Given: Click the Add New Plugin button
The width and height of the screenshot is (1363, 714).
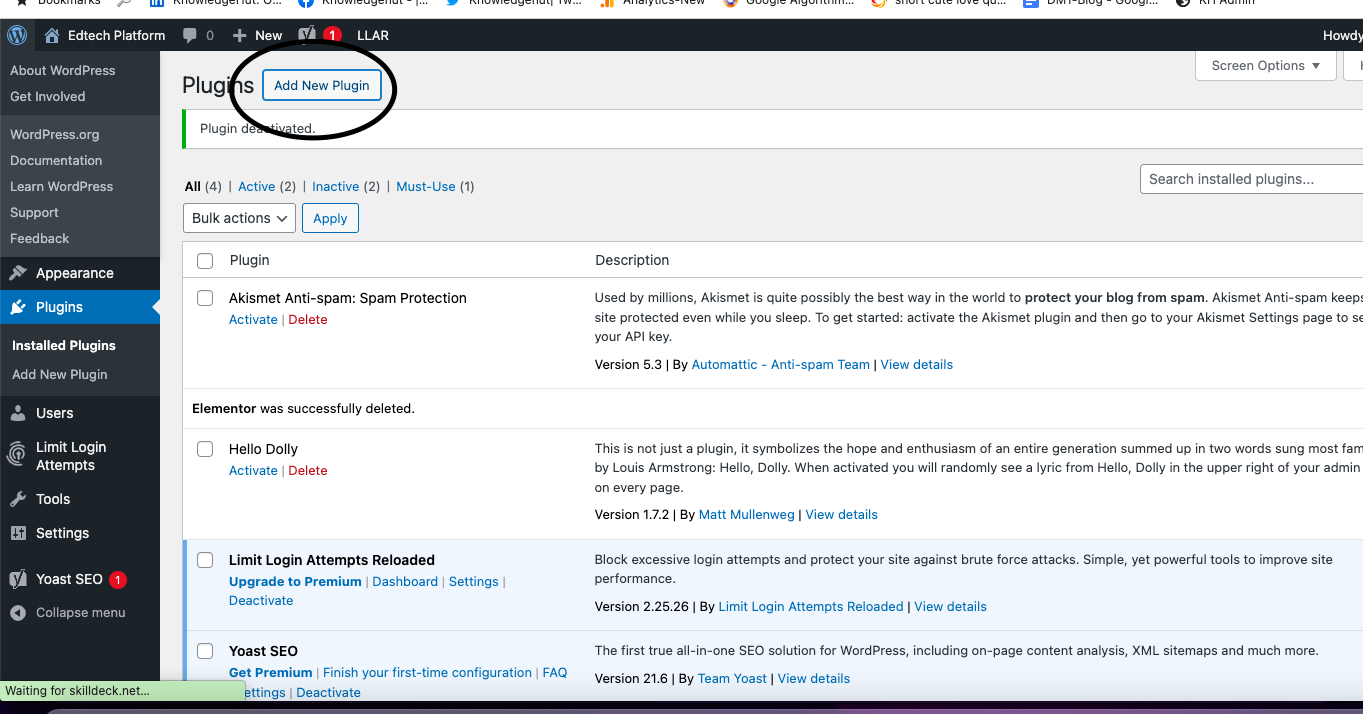Looking at the screenshot, I should pos(322,85).
